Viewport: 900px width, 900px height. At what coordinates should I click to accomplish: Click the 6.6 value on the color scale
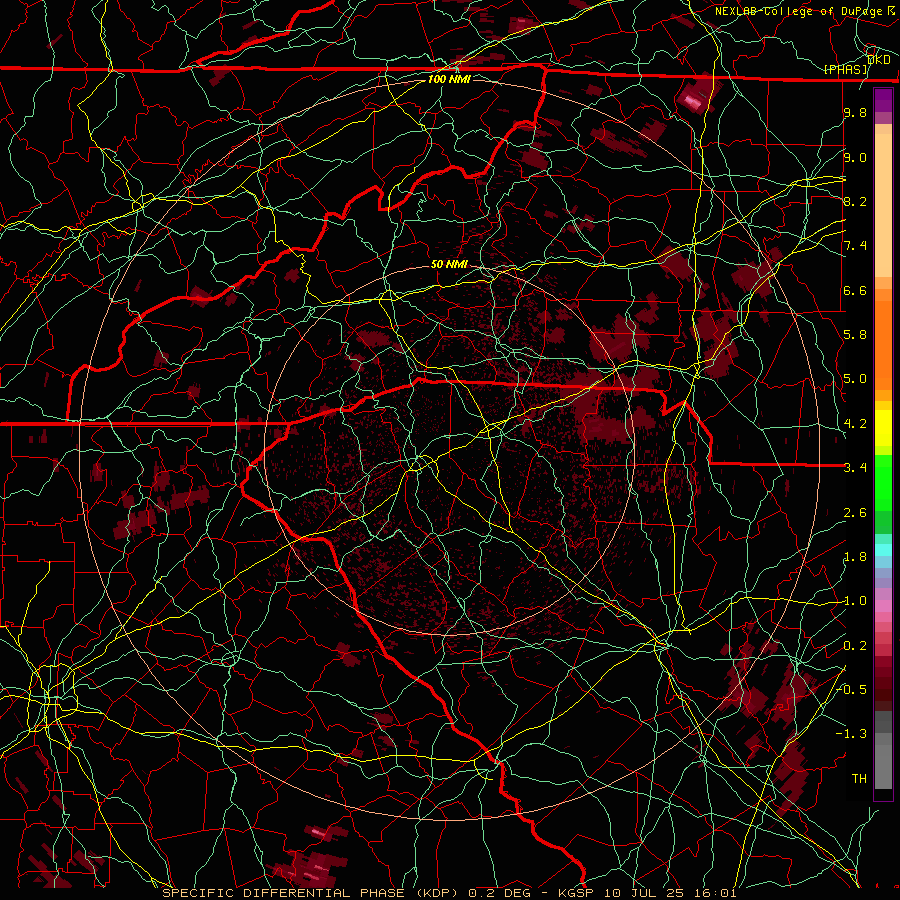tap(855, 290)
